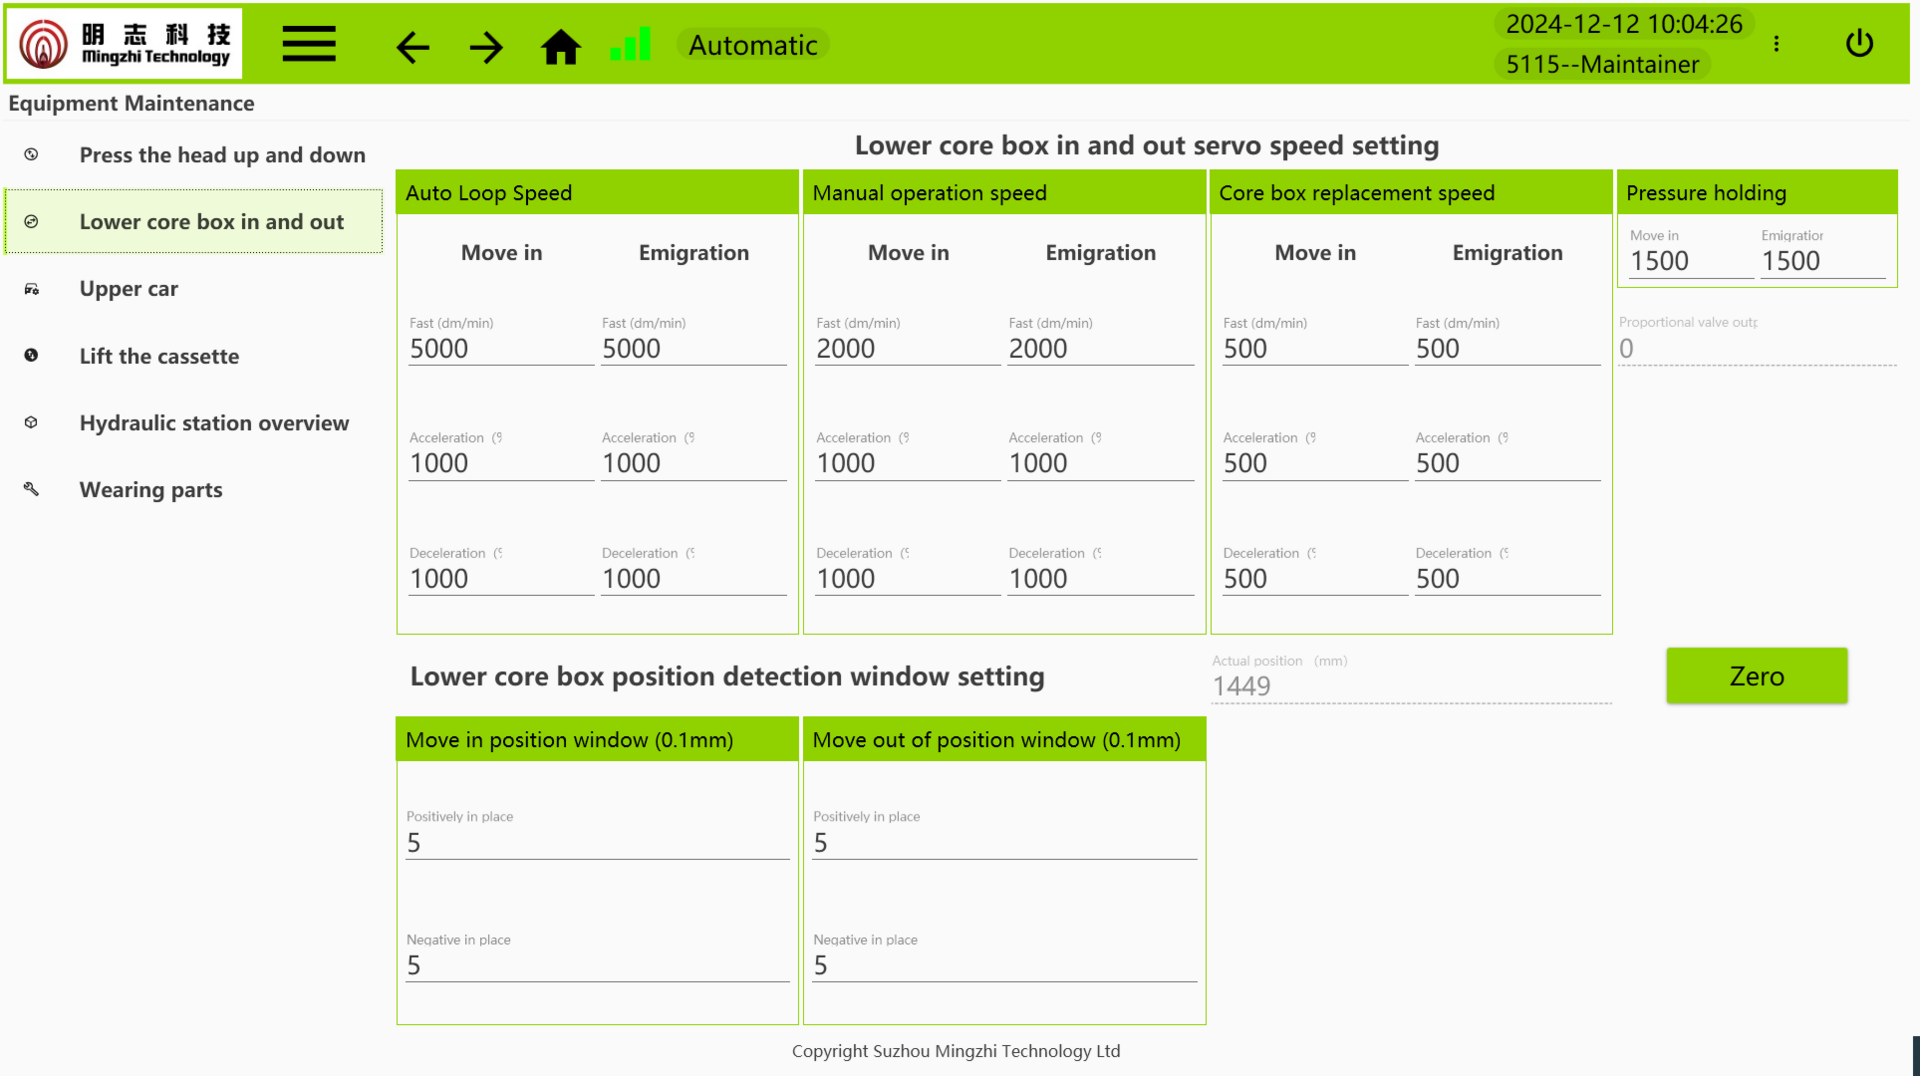Click the Mingzhi Technology logo

click(125, 44)
